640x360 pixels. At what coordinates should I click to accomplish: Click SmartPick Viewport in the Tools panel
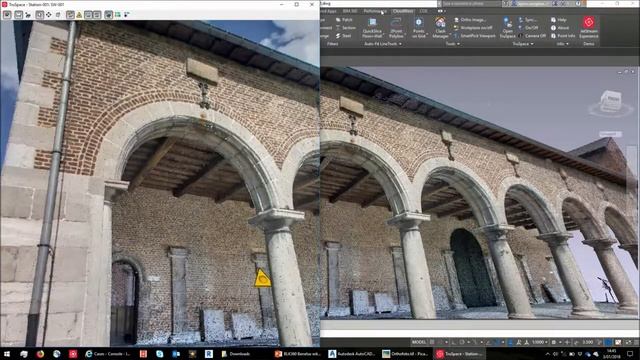(x=474, y=36)
